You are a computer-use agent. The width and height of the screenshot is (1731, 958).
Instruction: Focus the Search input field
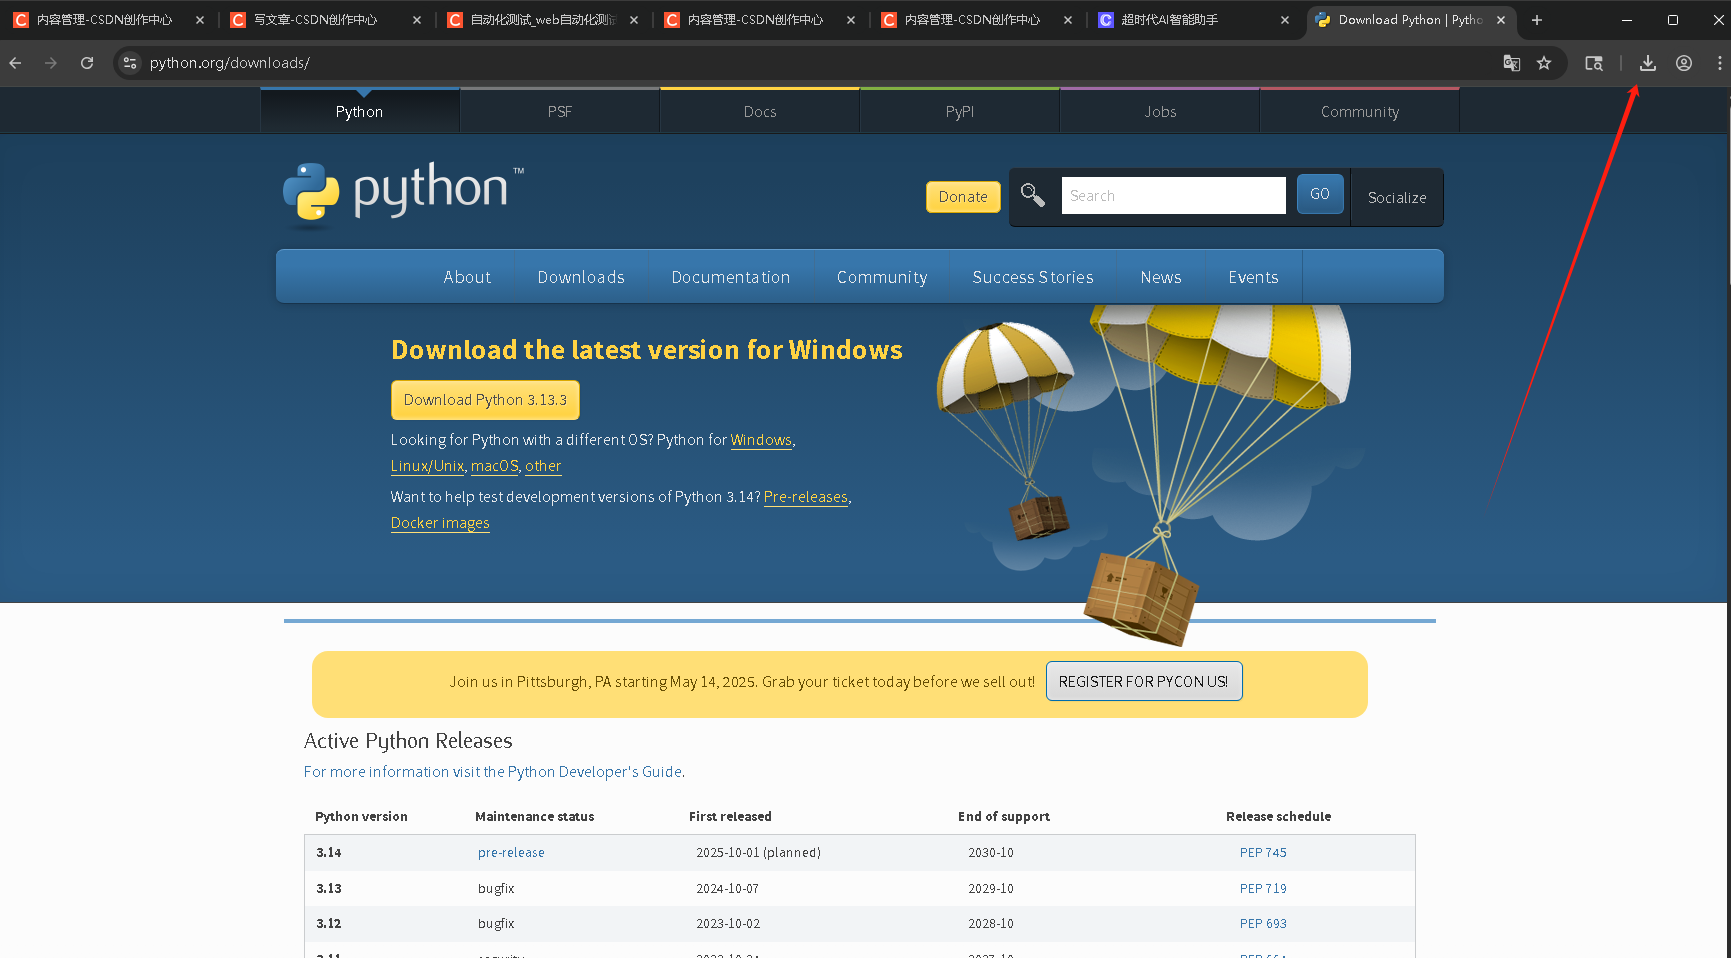(1173, 196)
